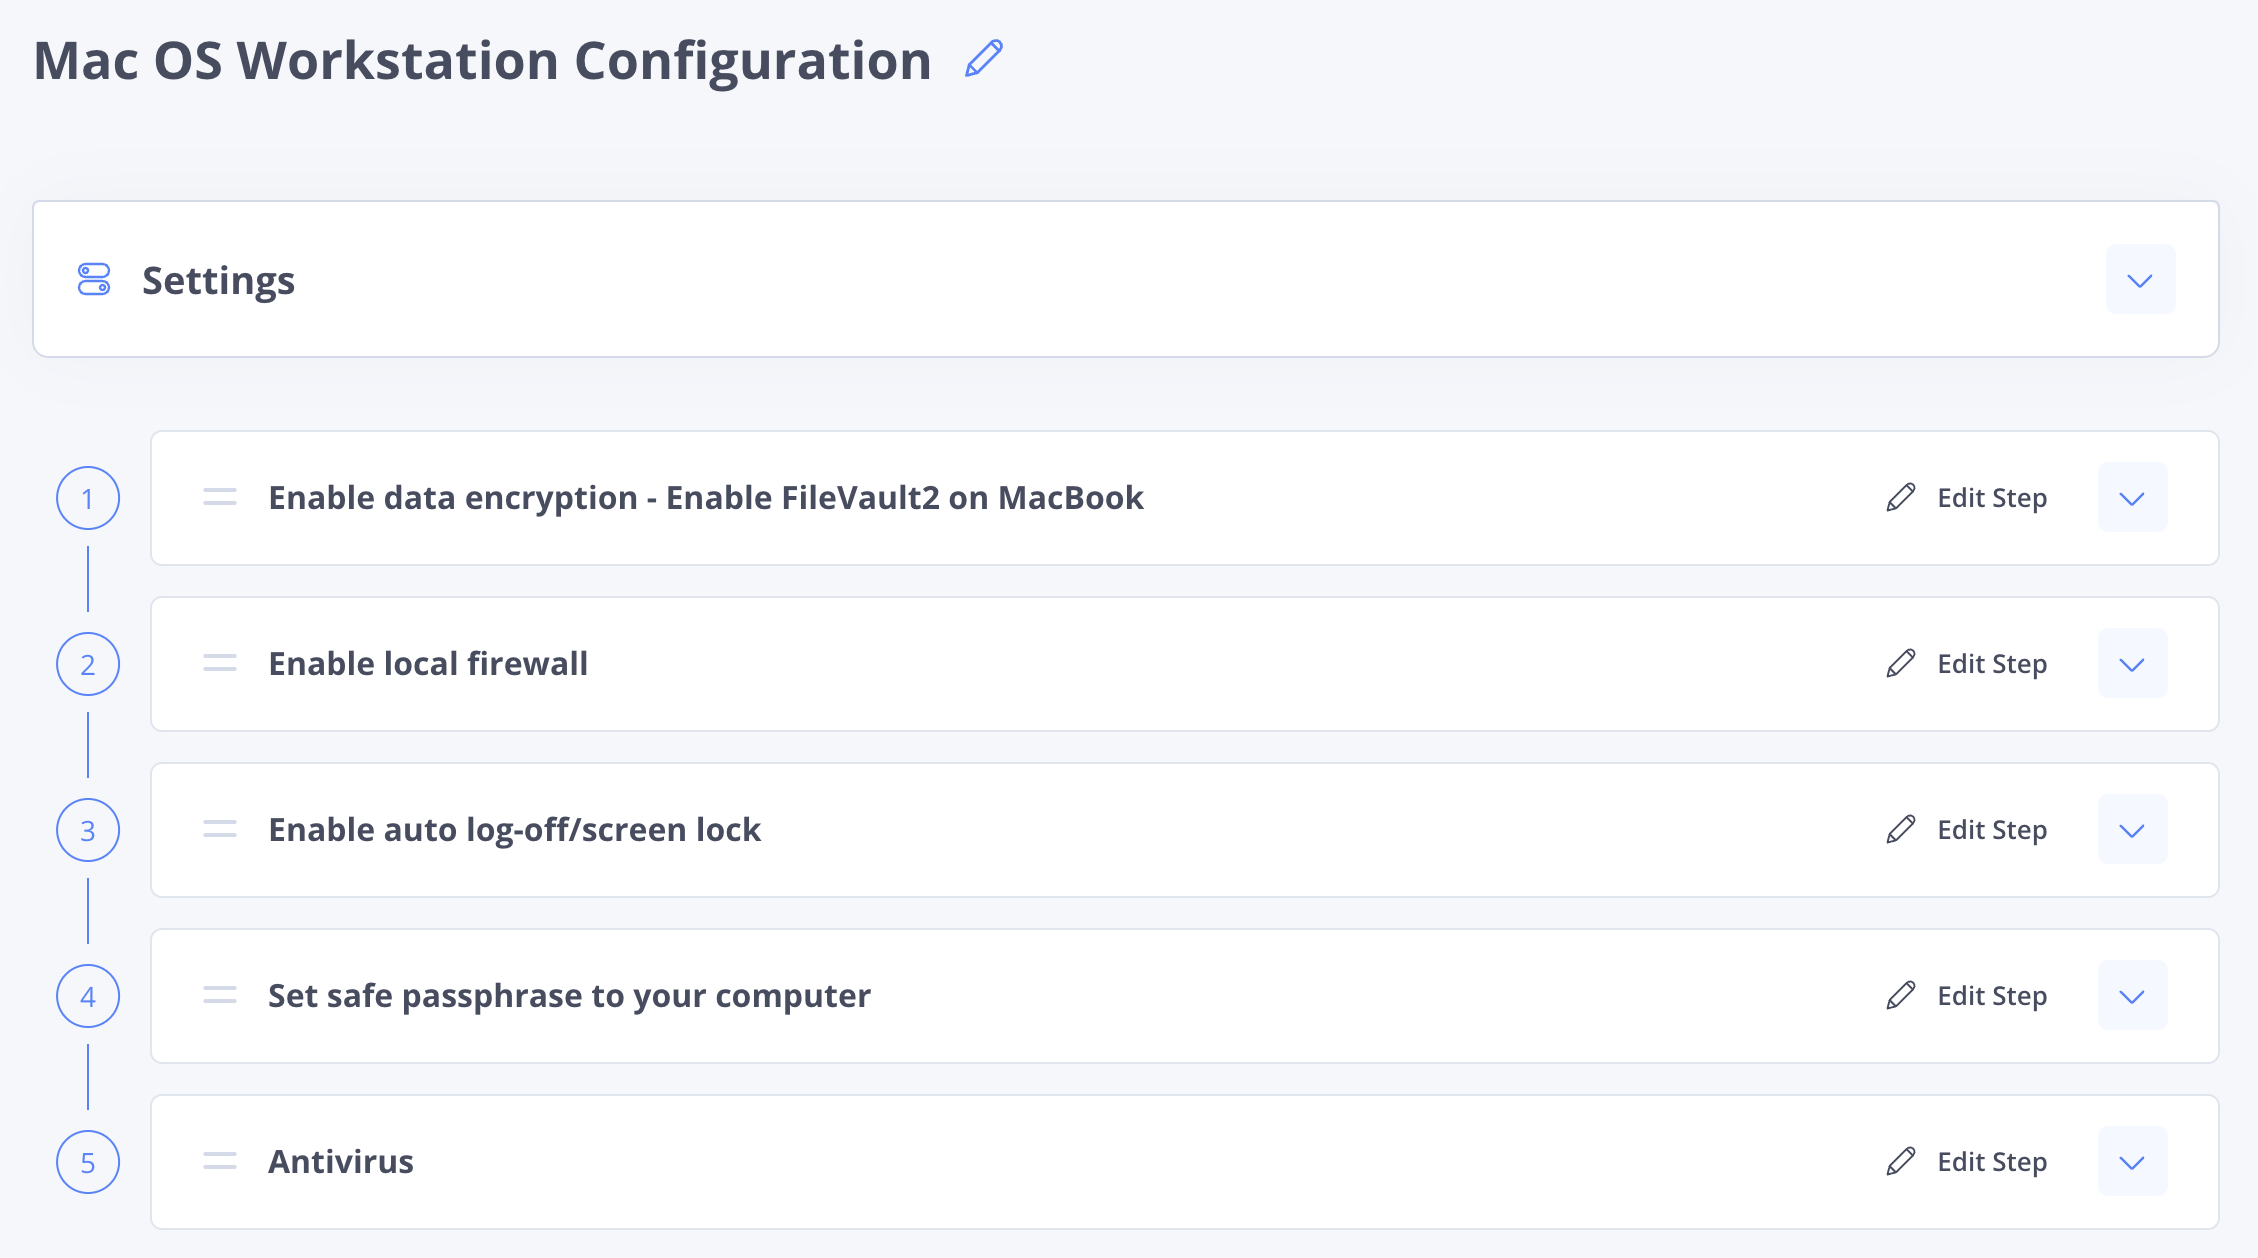The width and height of the screenshot is (2258, 1258).
Task: Open the Set safe passphrase step title
Action: coord(569,996)
